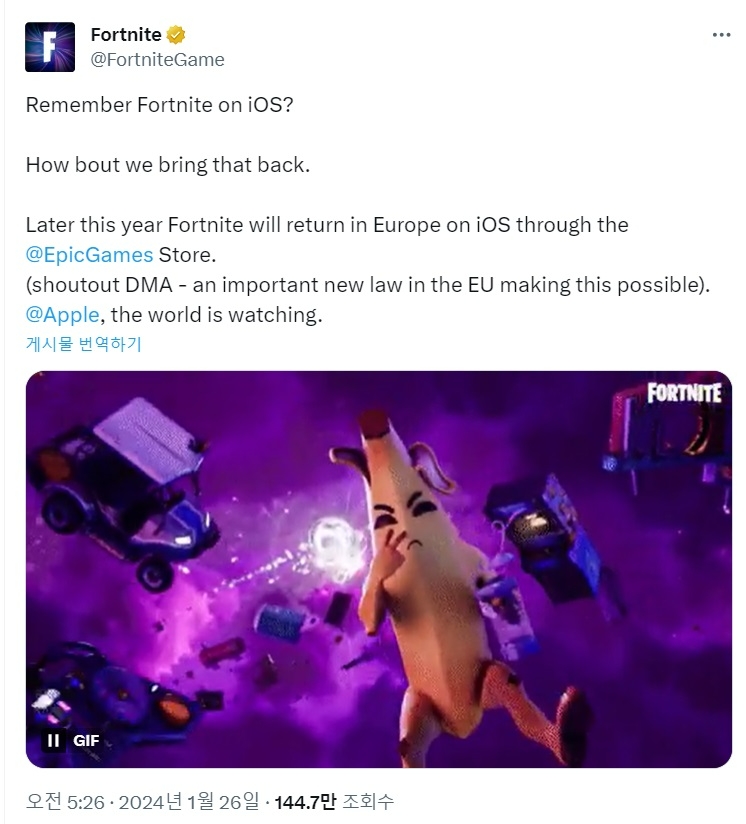Click the Fortnite logo watermark in GIF

(x=684, y=393)
